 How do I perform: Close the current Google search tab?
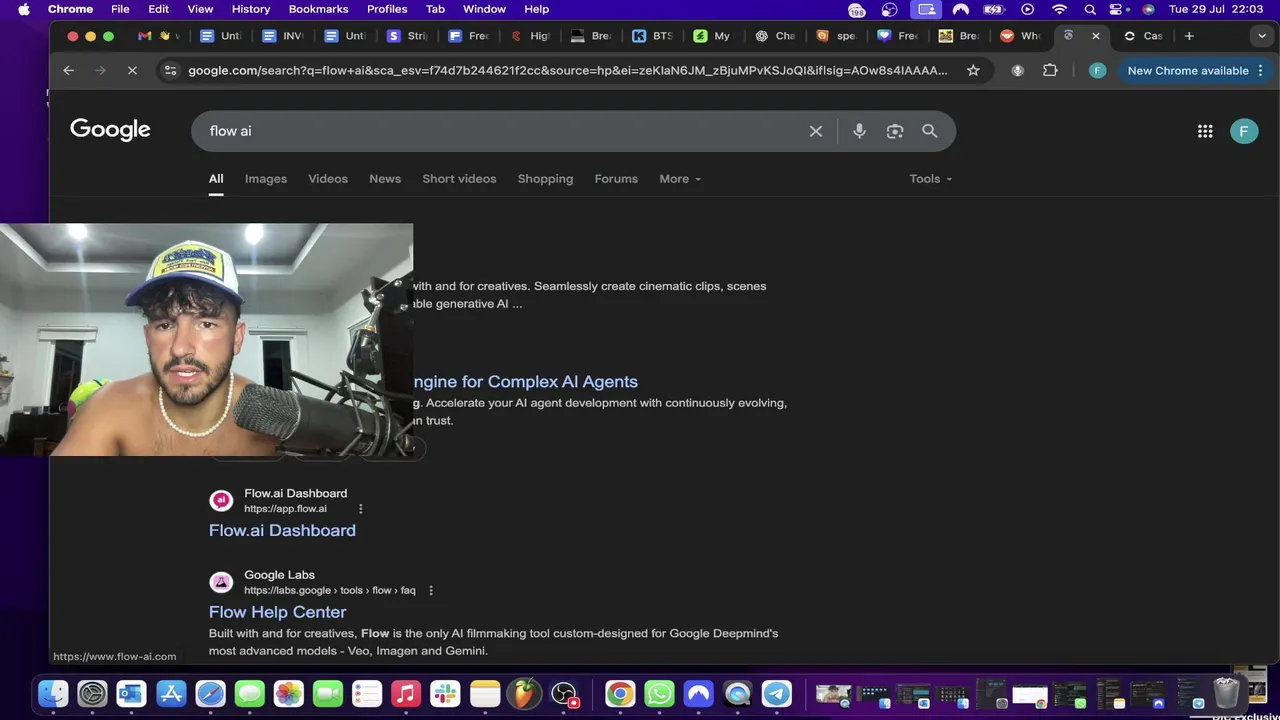click(x=1096, y=36)
